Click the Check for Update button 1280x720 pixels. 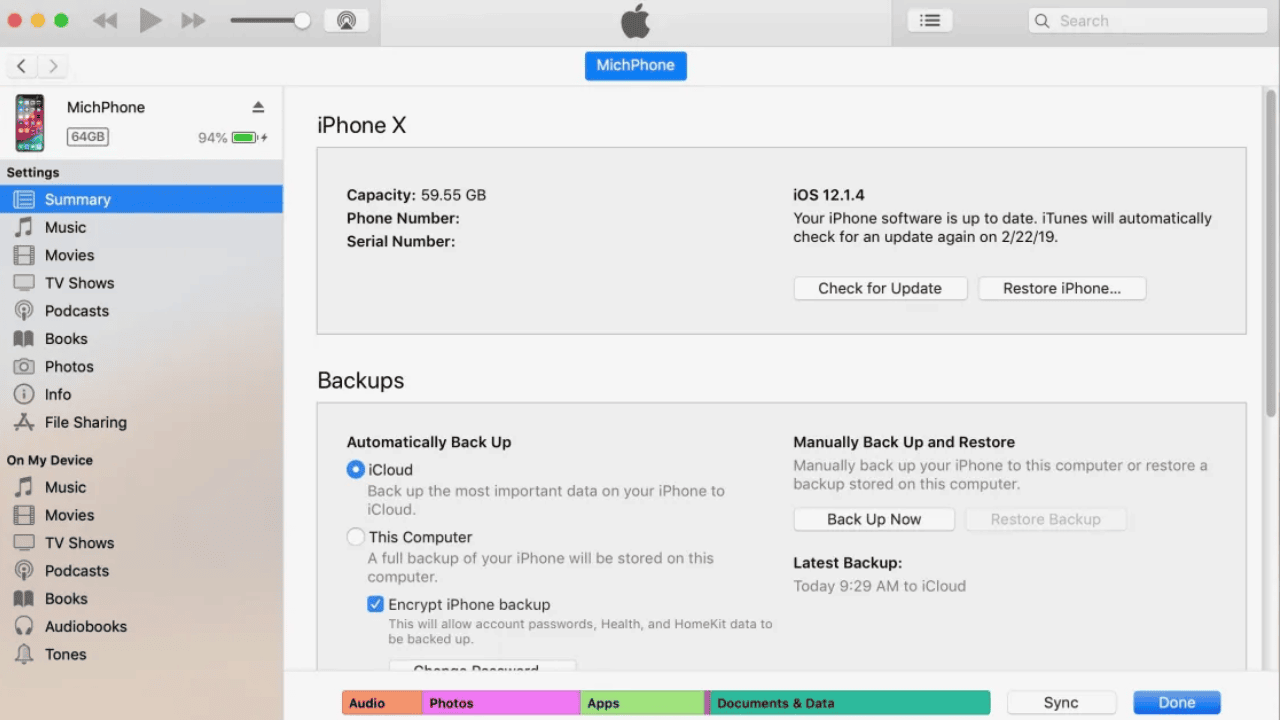[880, 288]
